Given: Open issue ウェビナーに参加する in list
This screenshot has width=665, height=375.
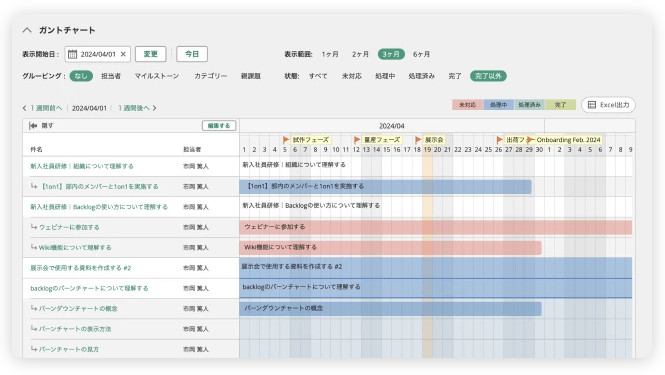Looking at the screenshot, I should point(69,227).
